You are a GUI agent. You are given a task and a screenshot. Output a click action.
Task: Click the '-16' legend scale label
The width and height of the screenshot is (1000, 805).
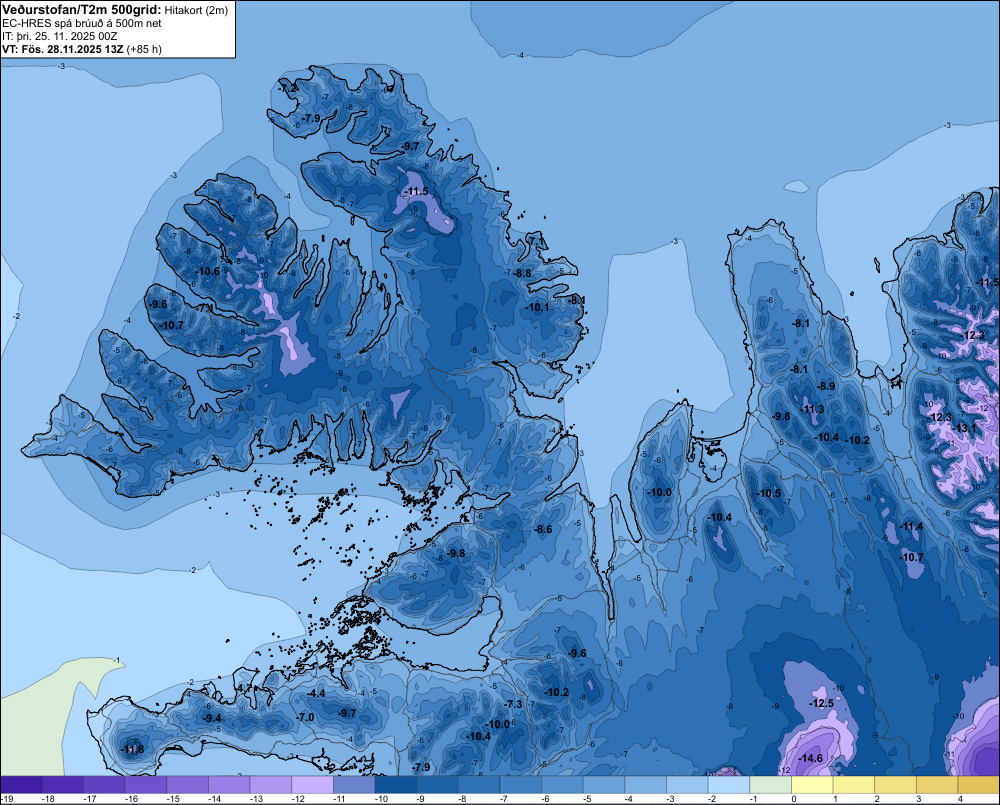131,799
